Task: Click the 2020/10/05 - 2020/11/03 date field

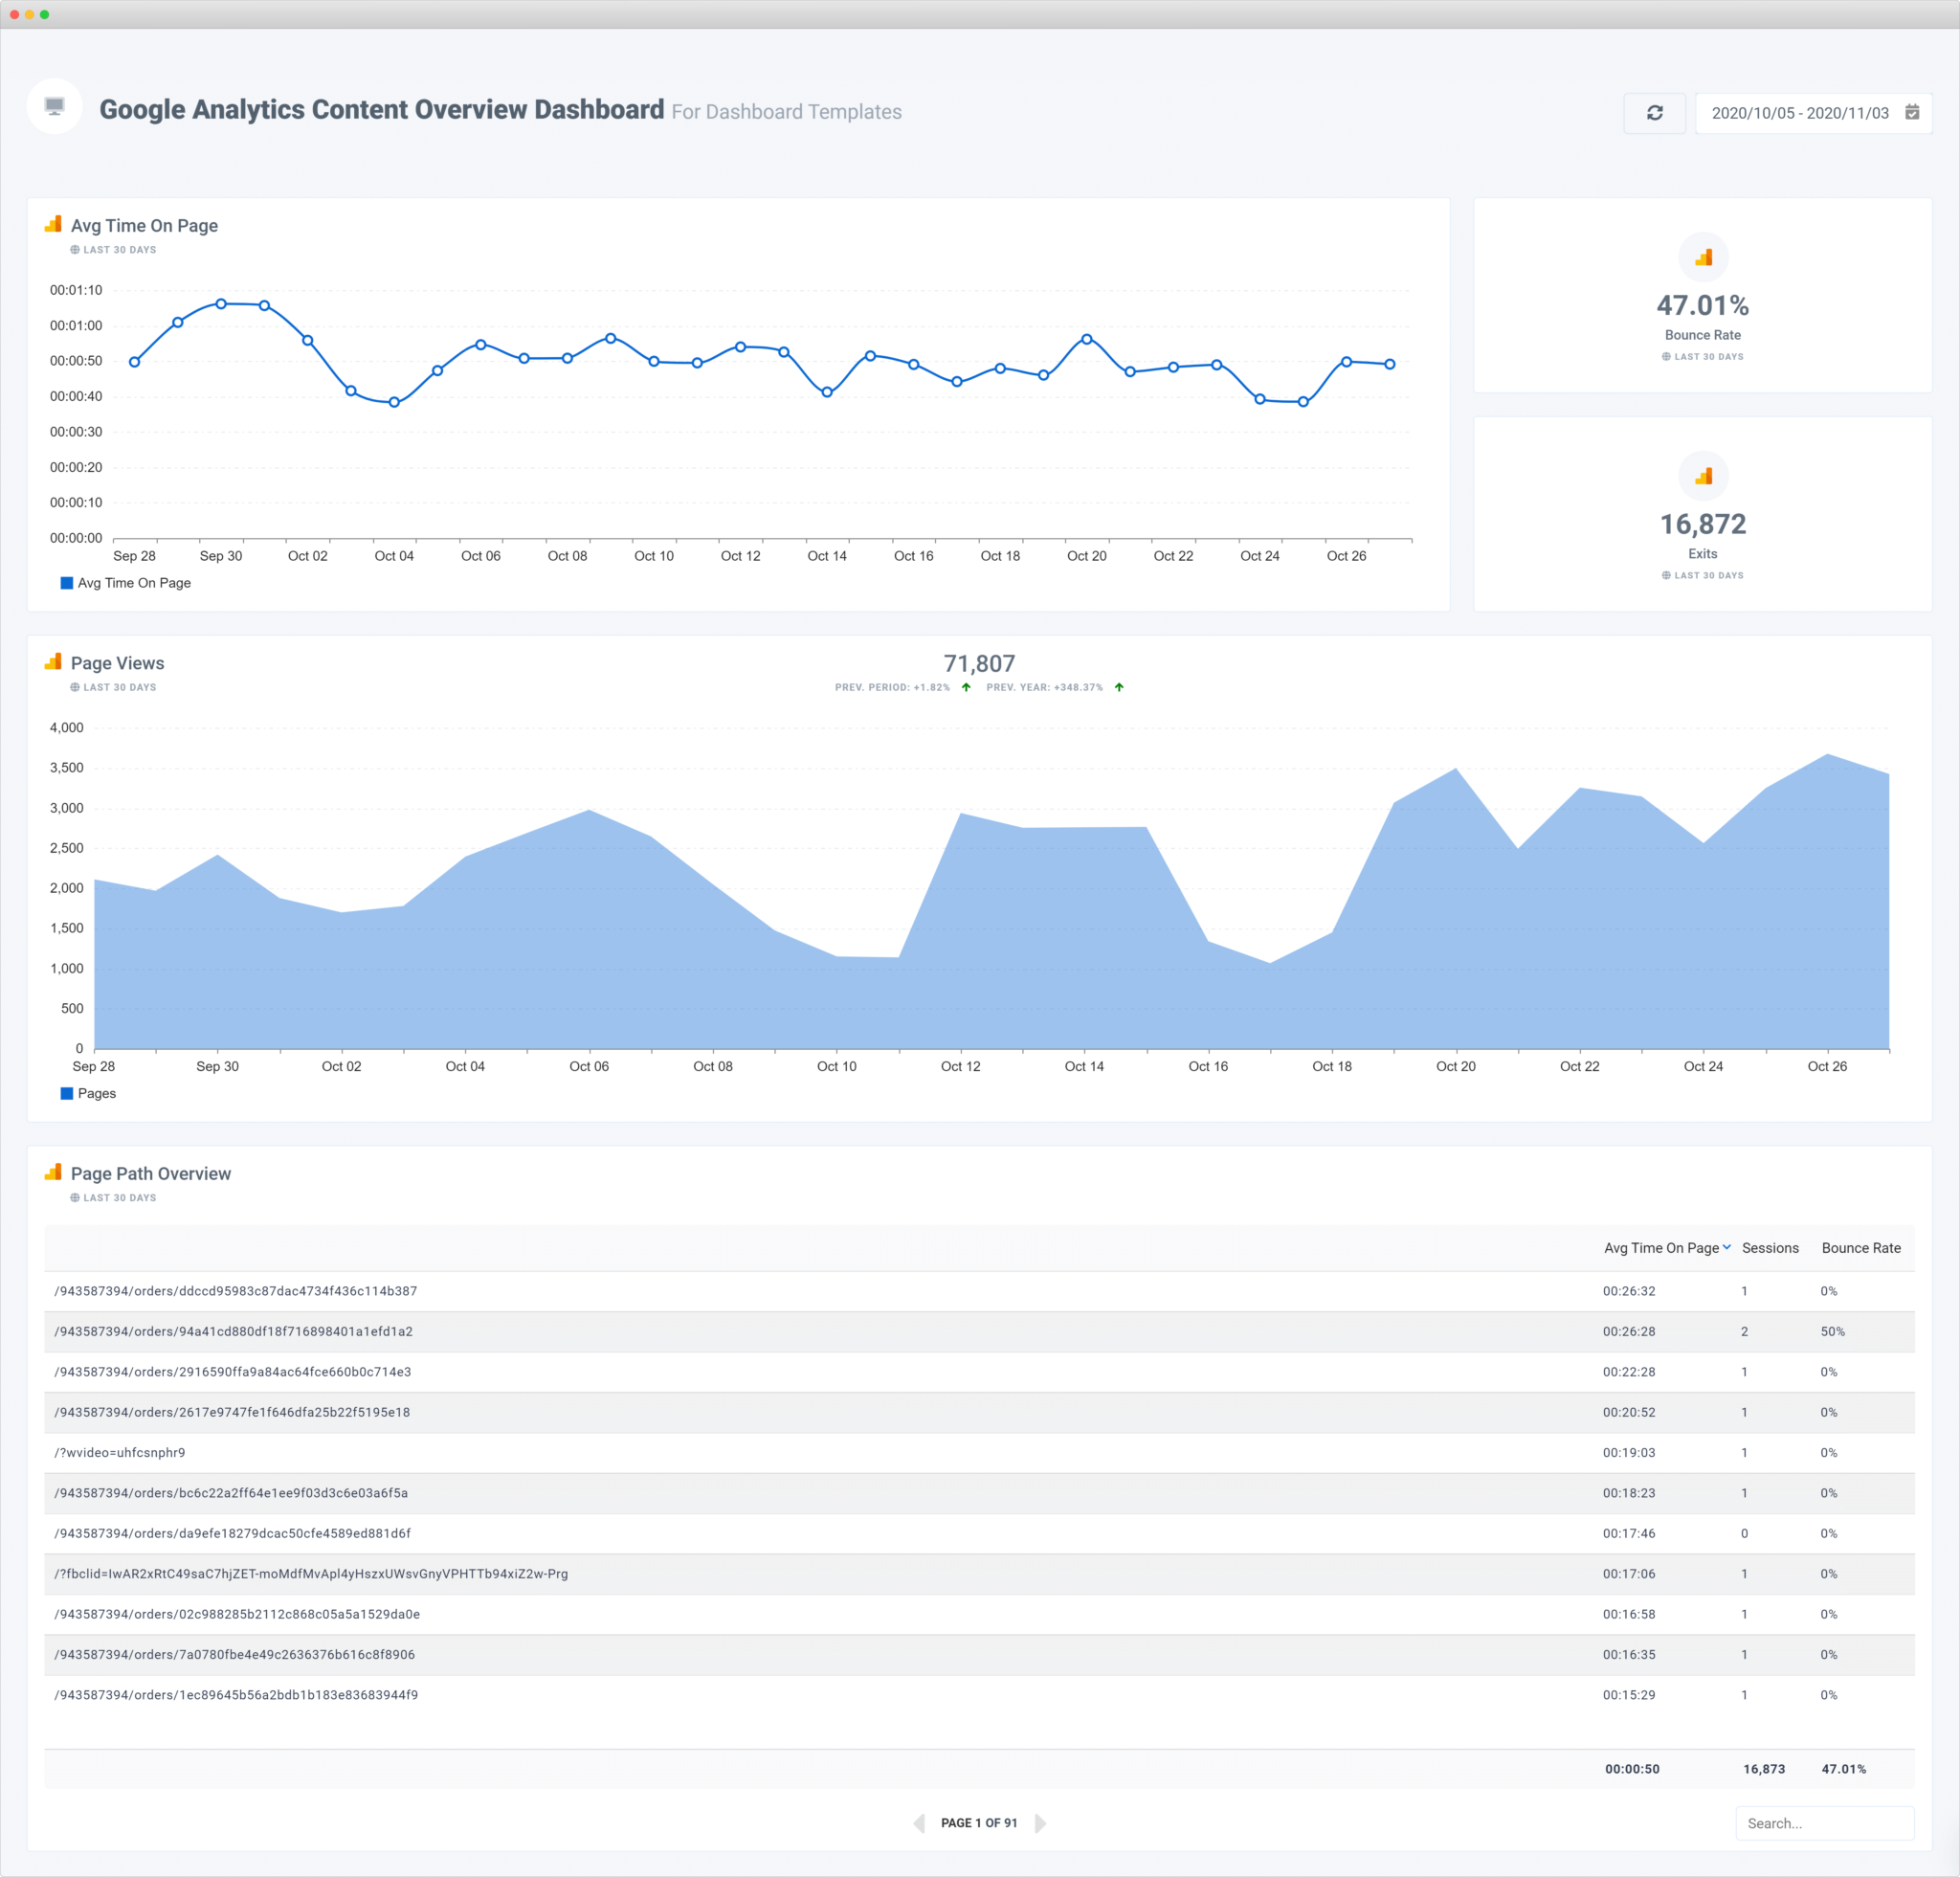Action: [x=1799, y=113]
